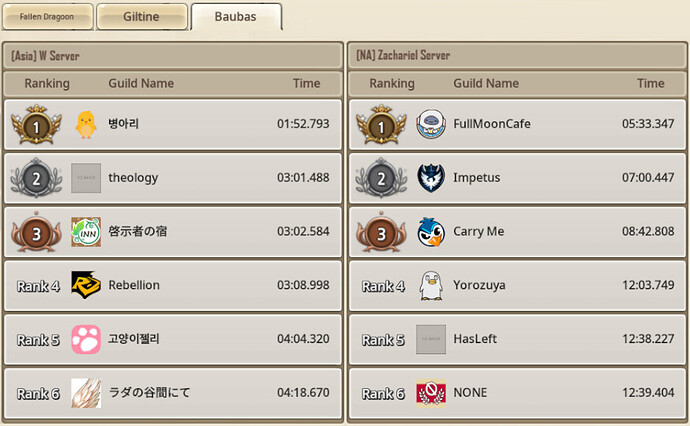Click the Rebellion guild logo icon

[x=86, y=285]
